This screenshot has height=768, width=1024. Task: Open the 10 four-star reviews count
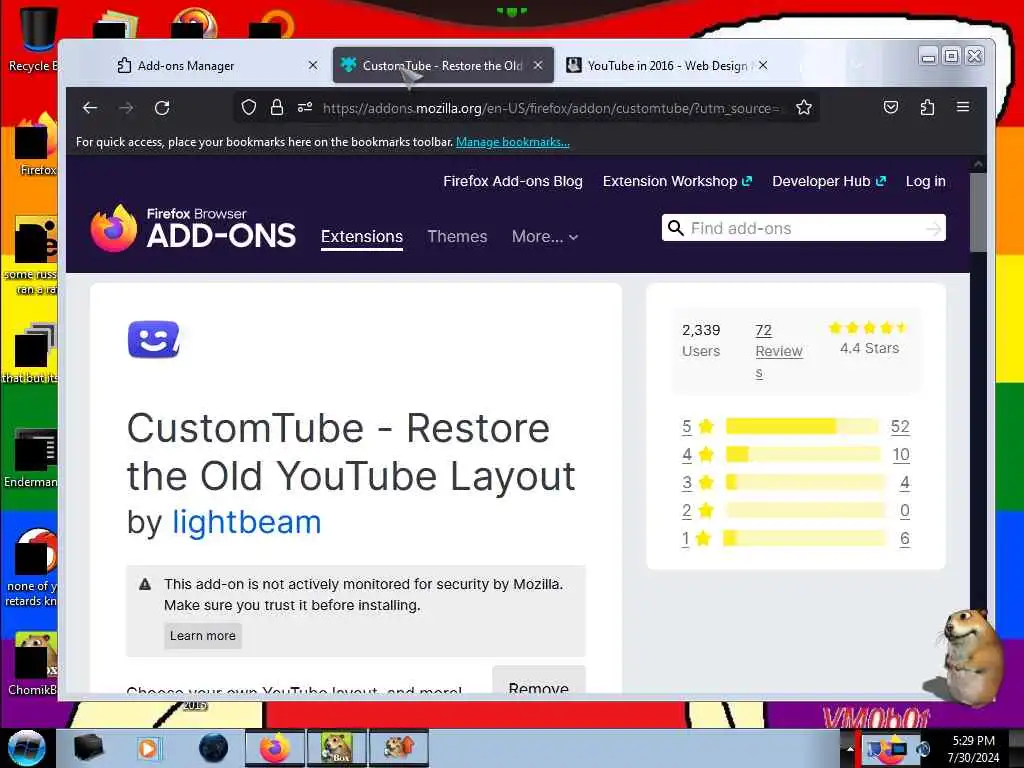[x=901, y=455]
